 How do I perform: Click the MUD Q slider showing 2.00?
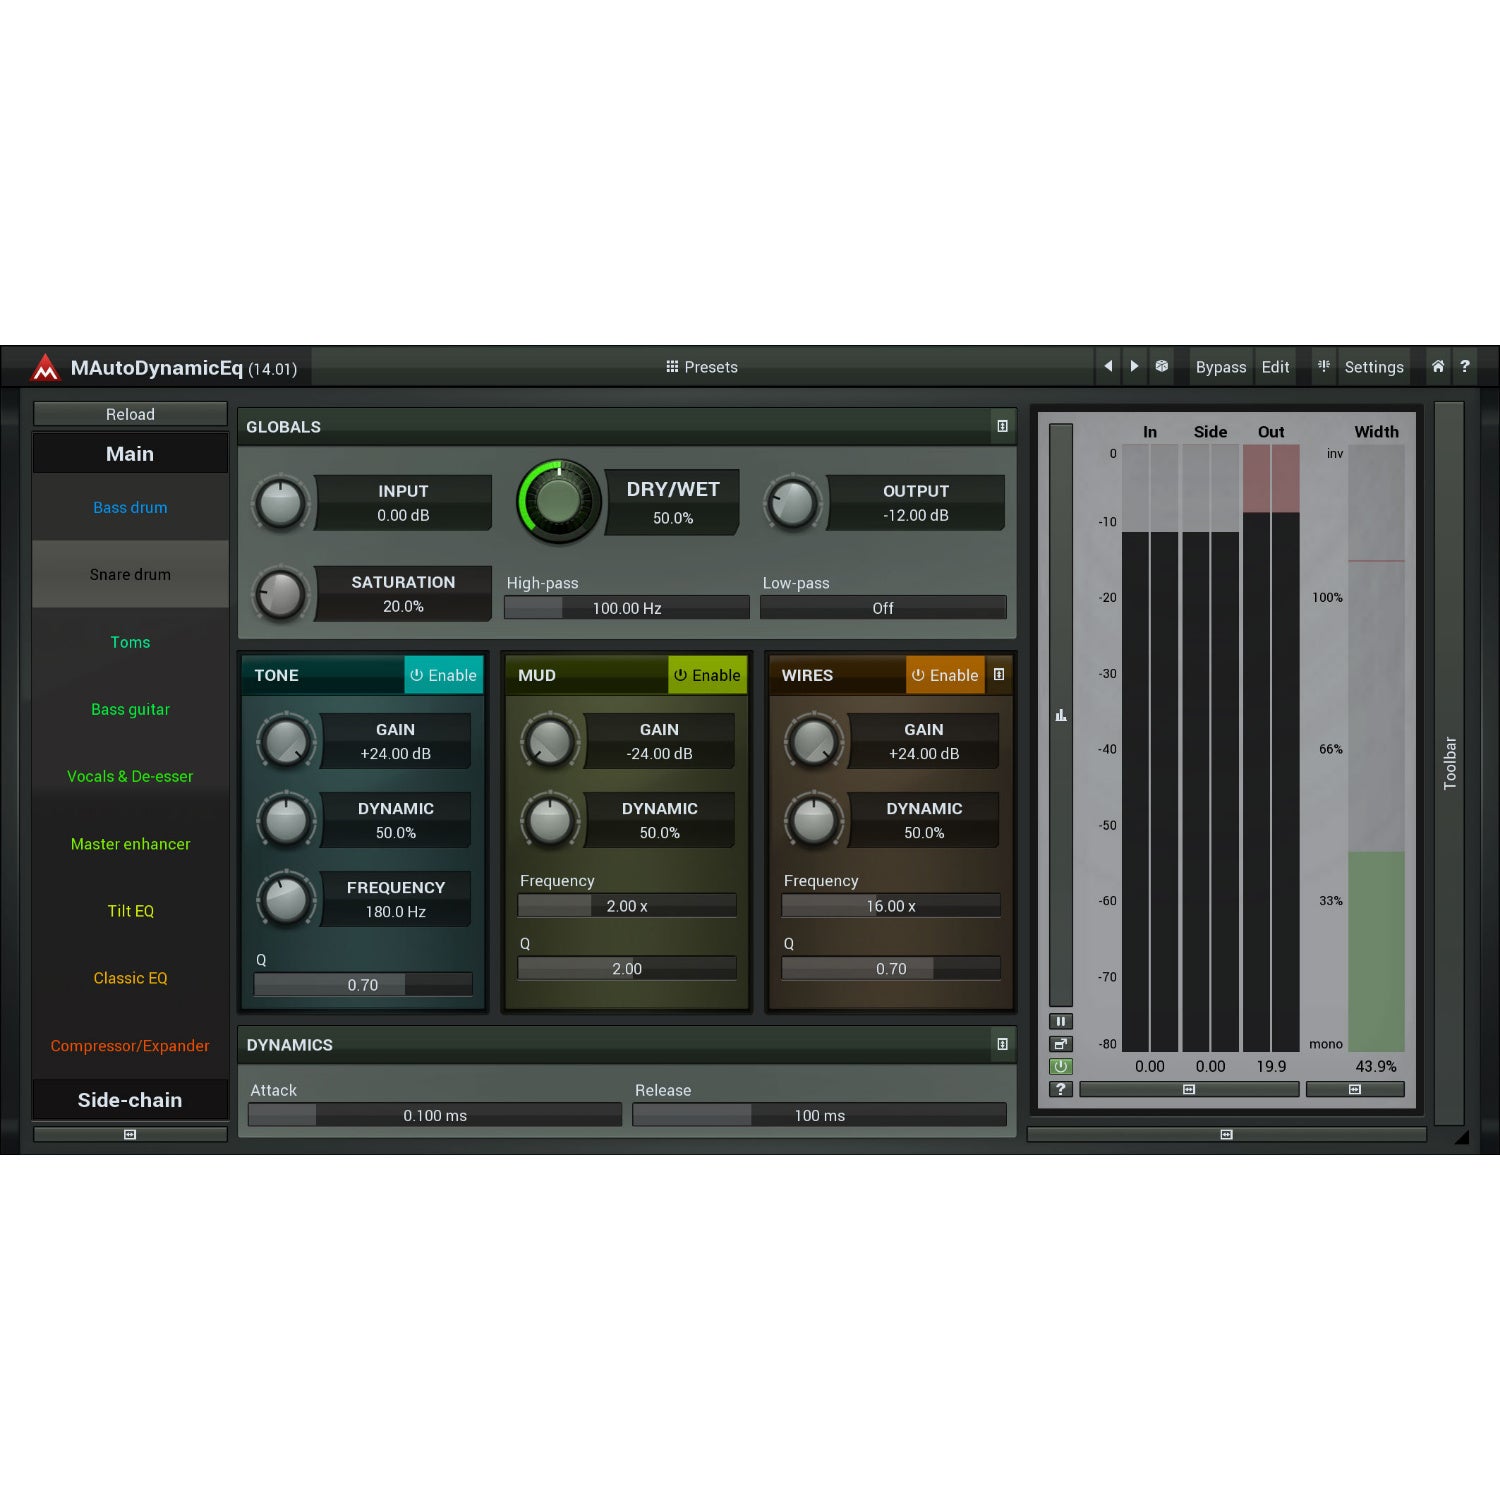tap(627, 968)
